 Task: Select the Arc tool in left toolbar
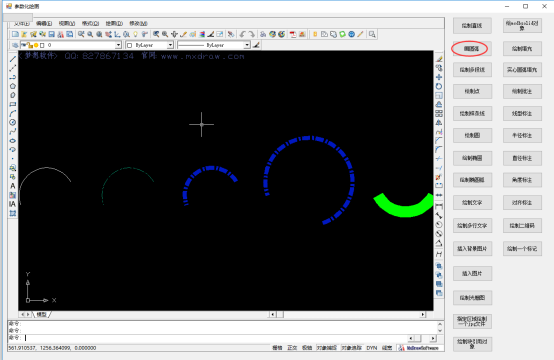(13, 113)
